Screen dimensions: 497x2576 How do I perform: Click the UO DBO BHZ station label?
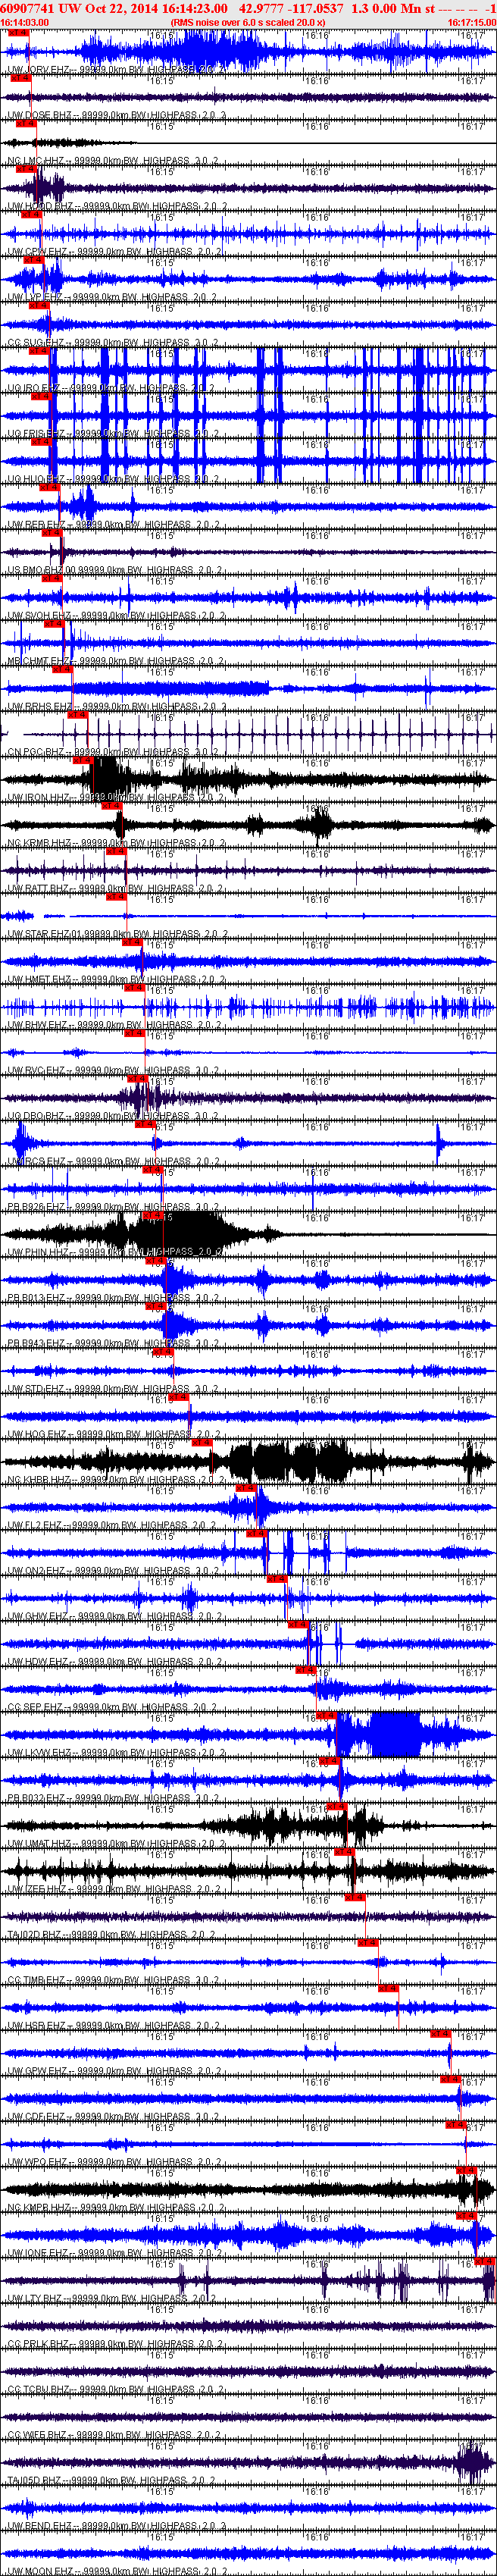(114, 1115)
